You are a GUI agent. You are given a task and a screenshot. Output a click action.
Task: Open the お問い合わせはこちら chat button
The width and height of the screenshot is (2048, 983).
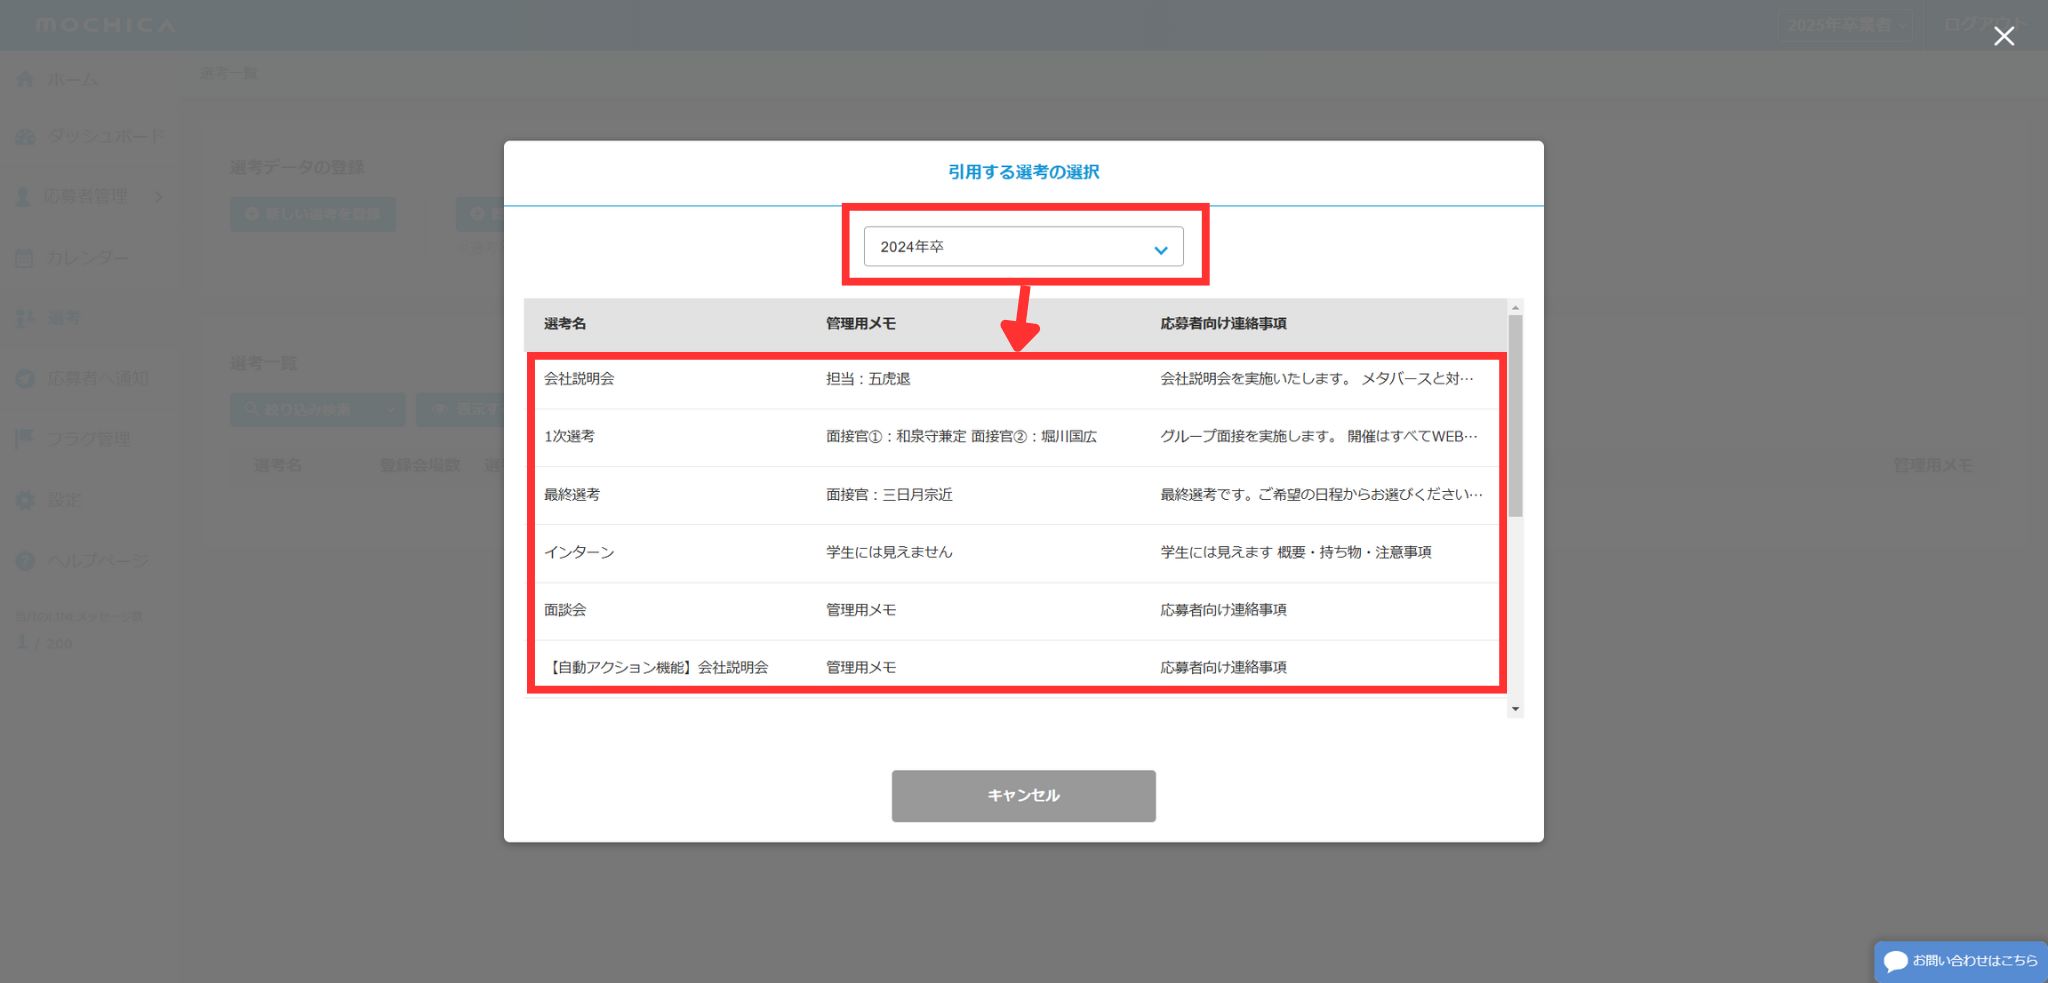click(x=1960, y=961)
